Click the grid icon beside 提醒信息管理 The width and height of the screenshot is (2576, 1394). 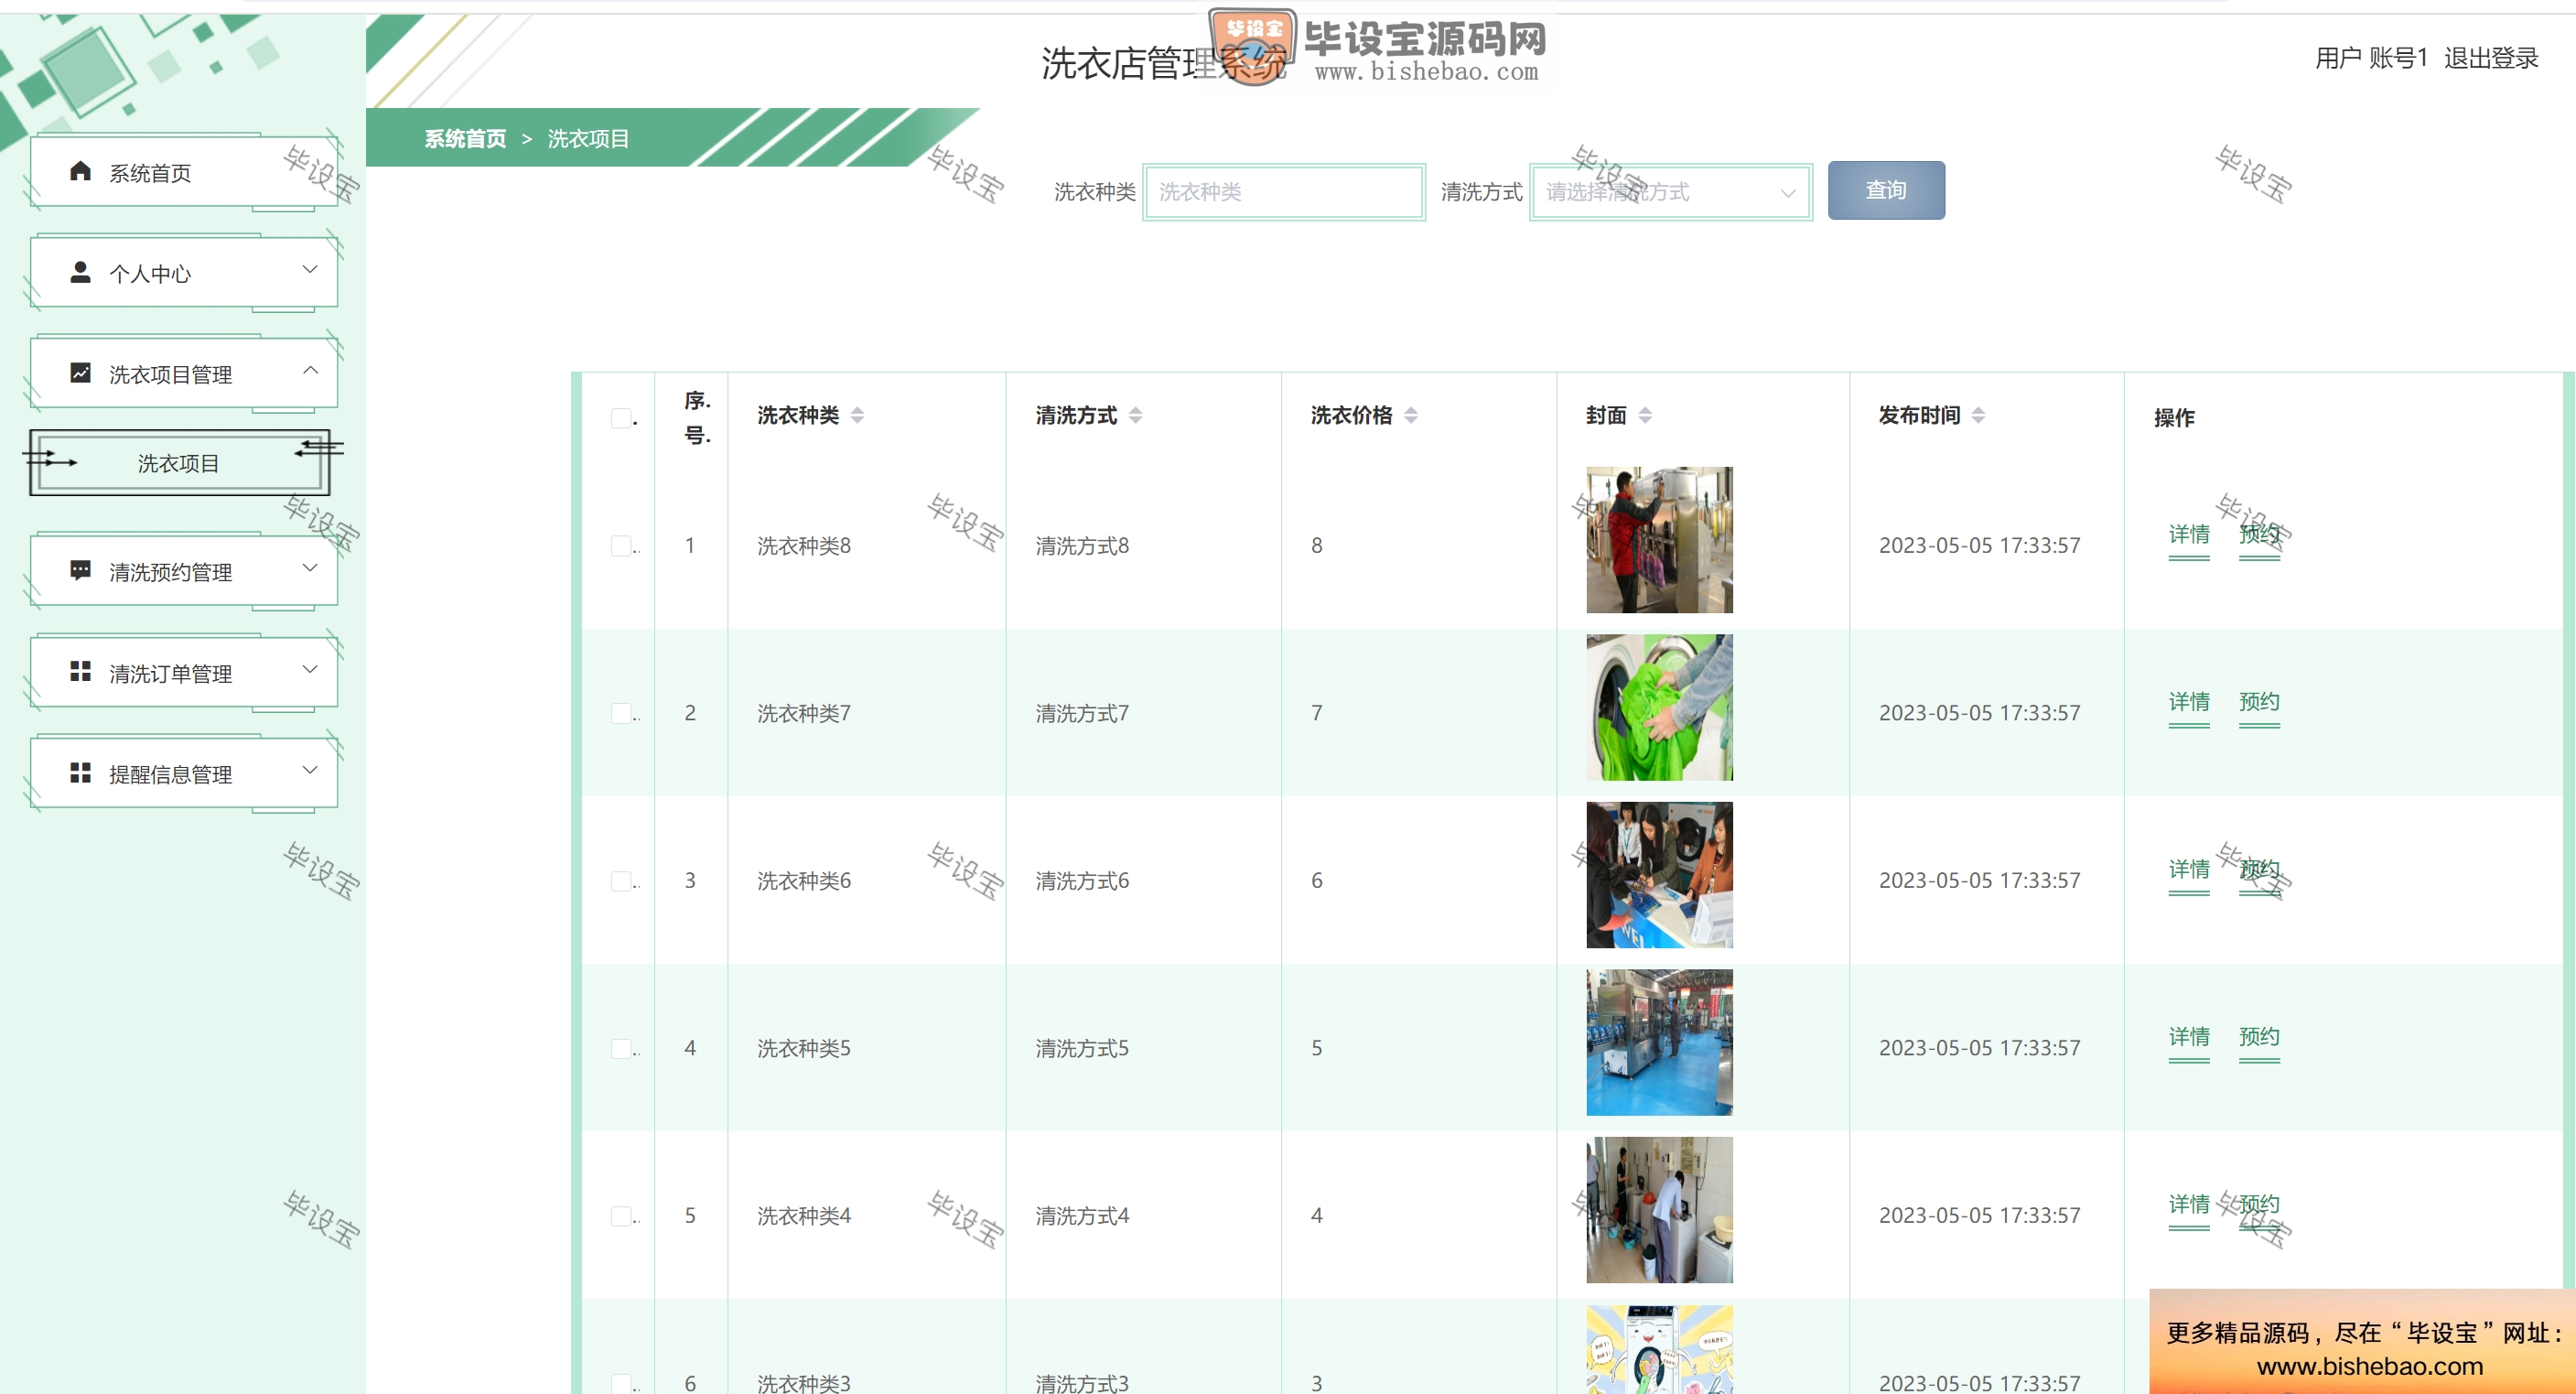pos(81,773)
